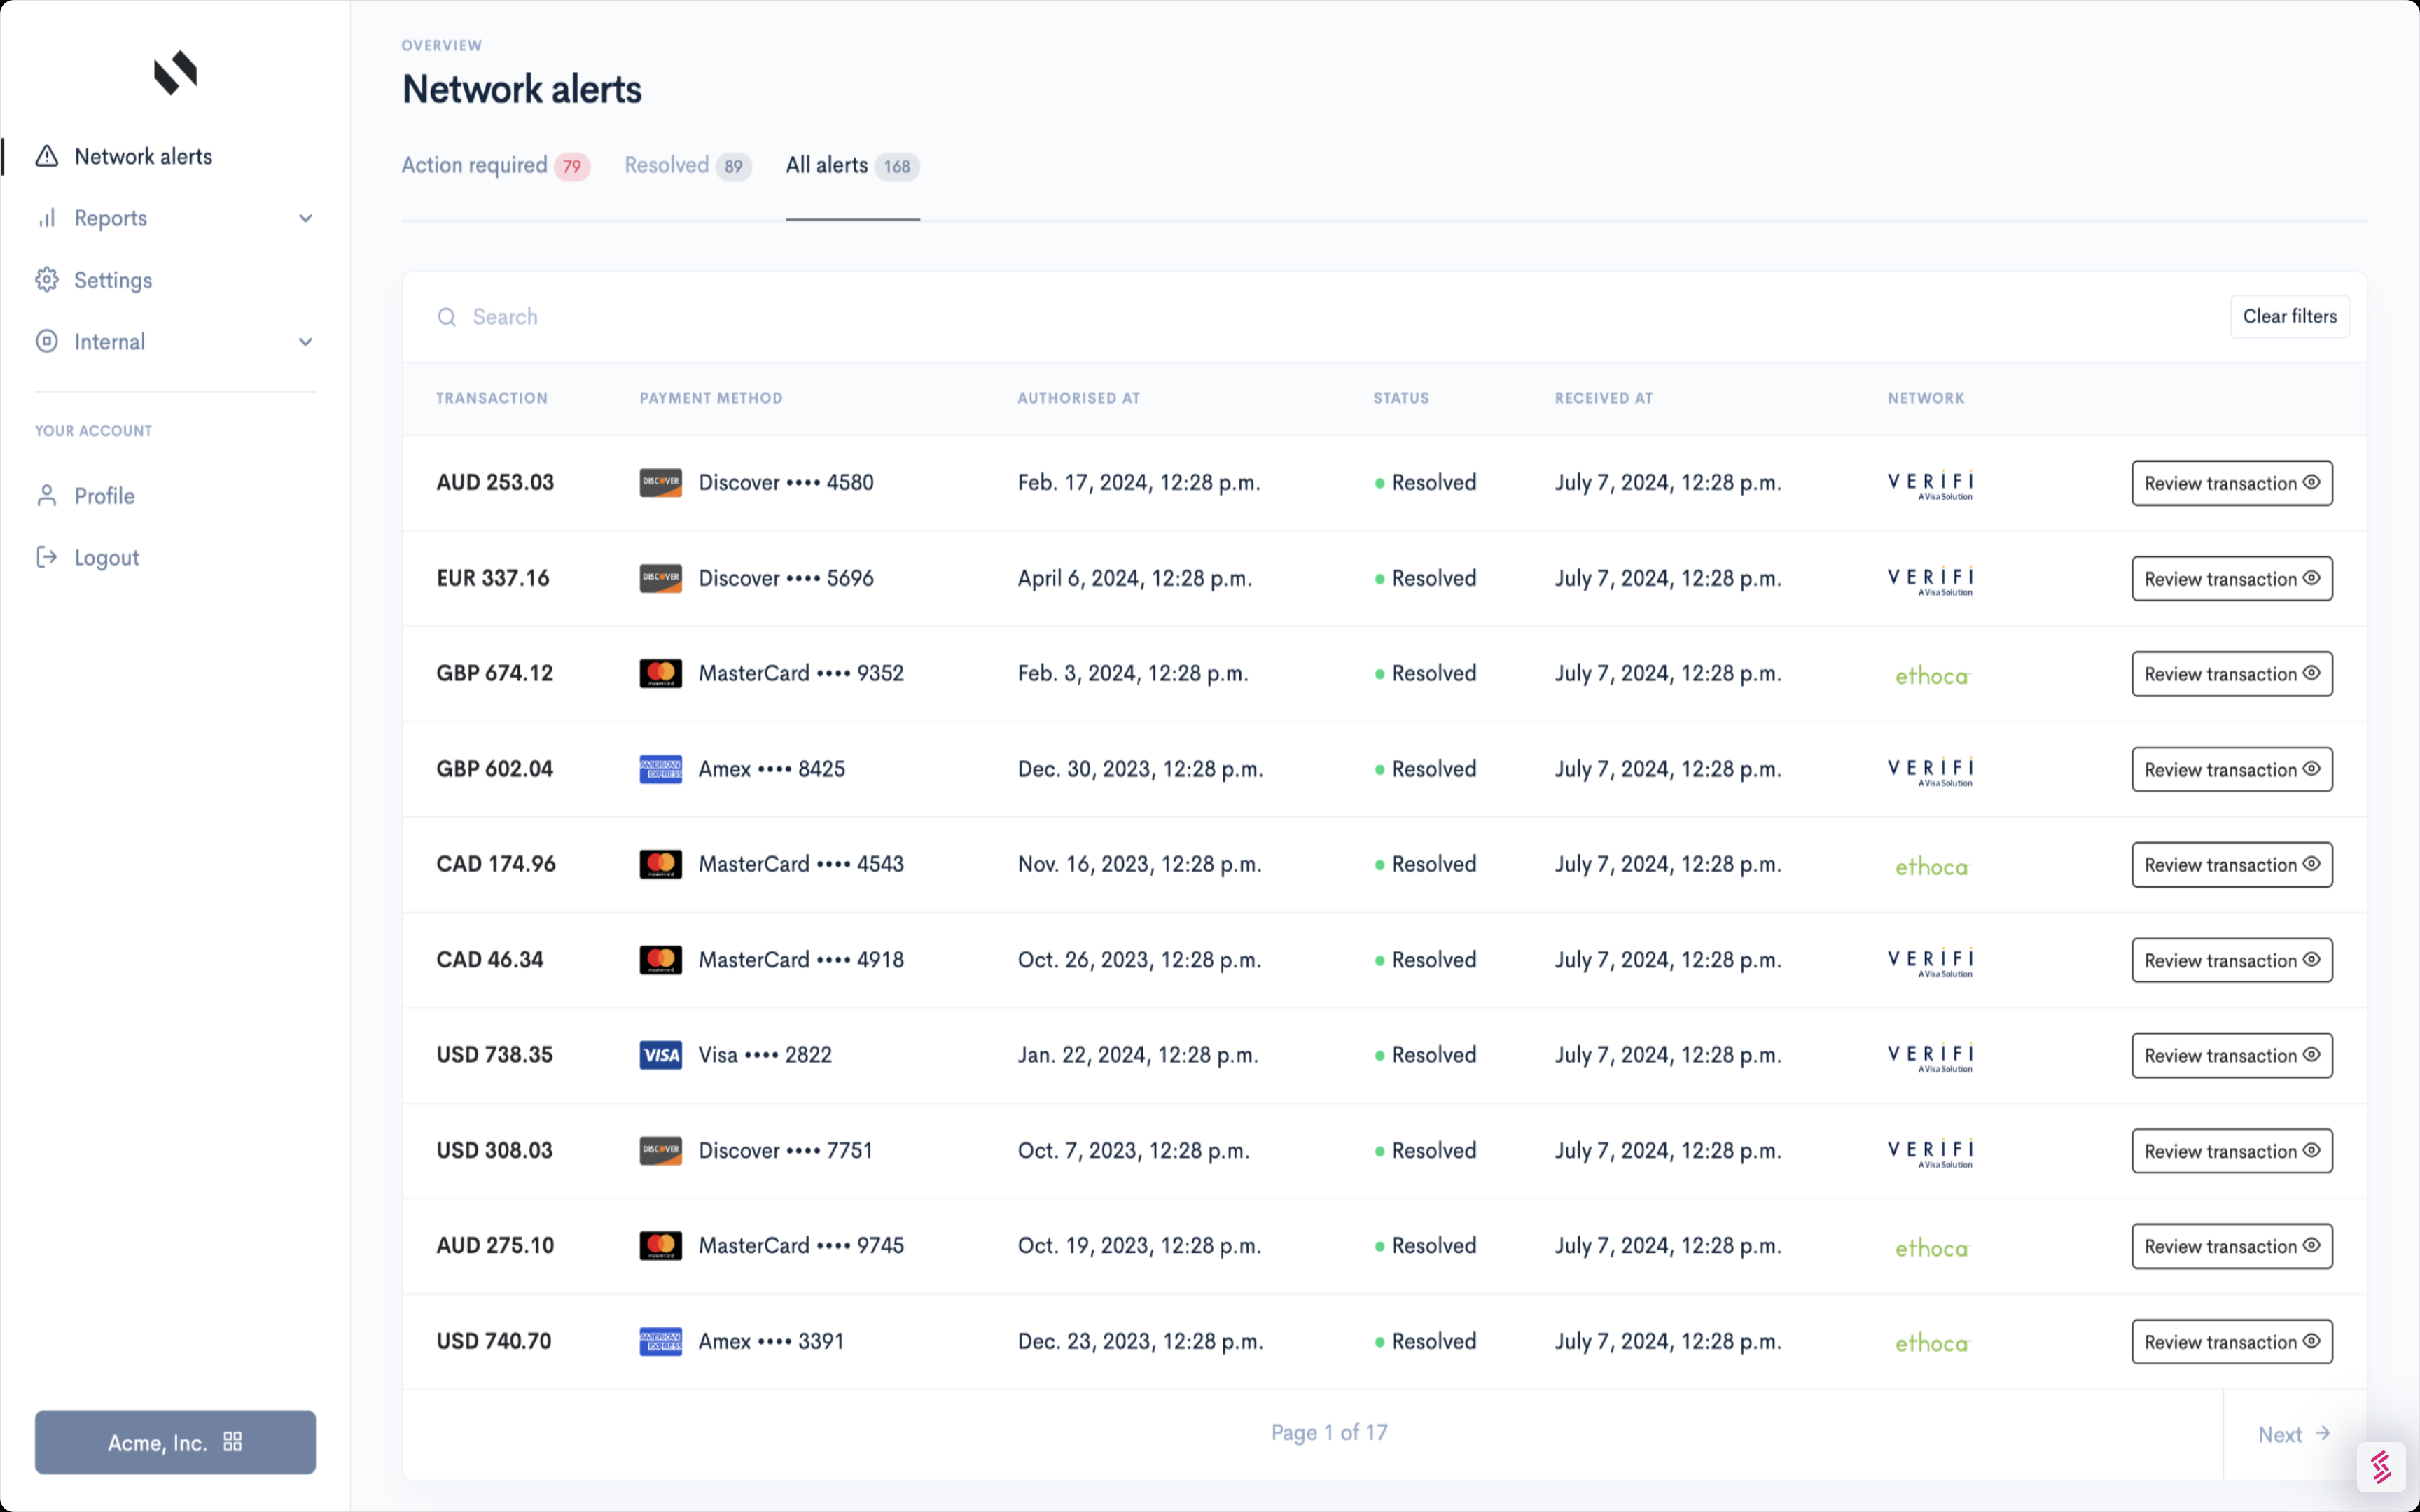
Task: Click the Discover card icon for AUD 253.03
Action: [x=660, y=482]
